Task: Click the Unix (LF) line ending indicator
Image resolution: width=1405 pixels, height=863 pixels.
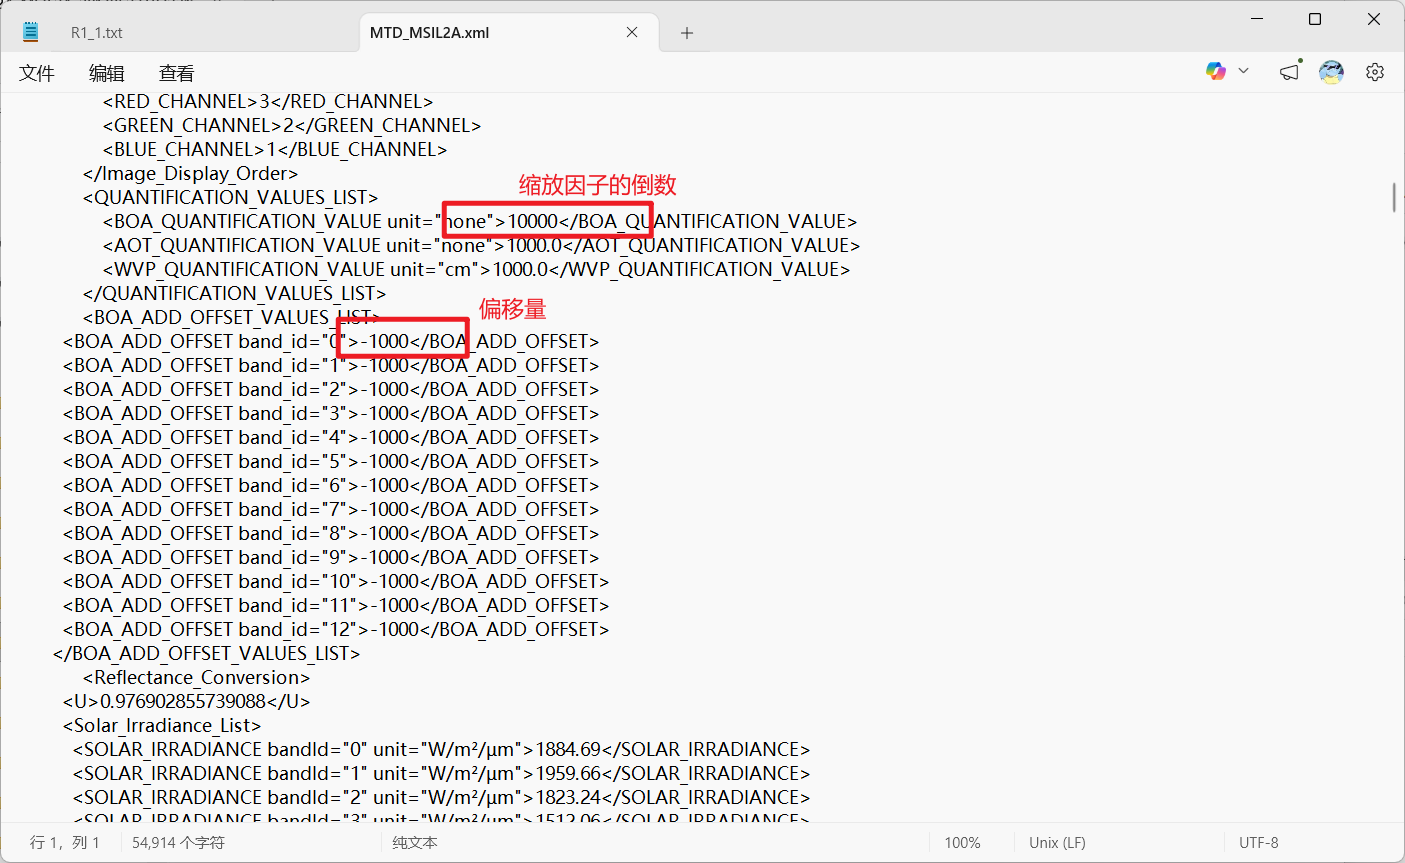Action: pyautogui.click(x=1057, y=843)
